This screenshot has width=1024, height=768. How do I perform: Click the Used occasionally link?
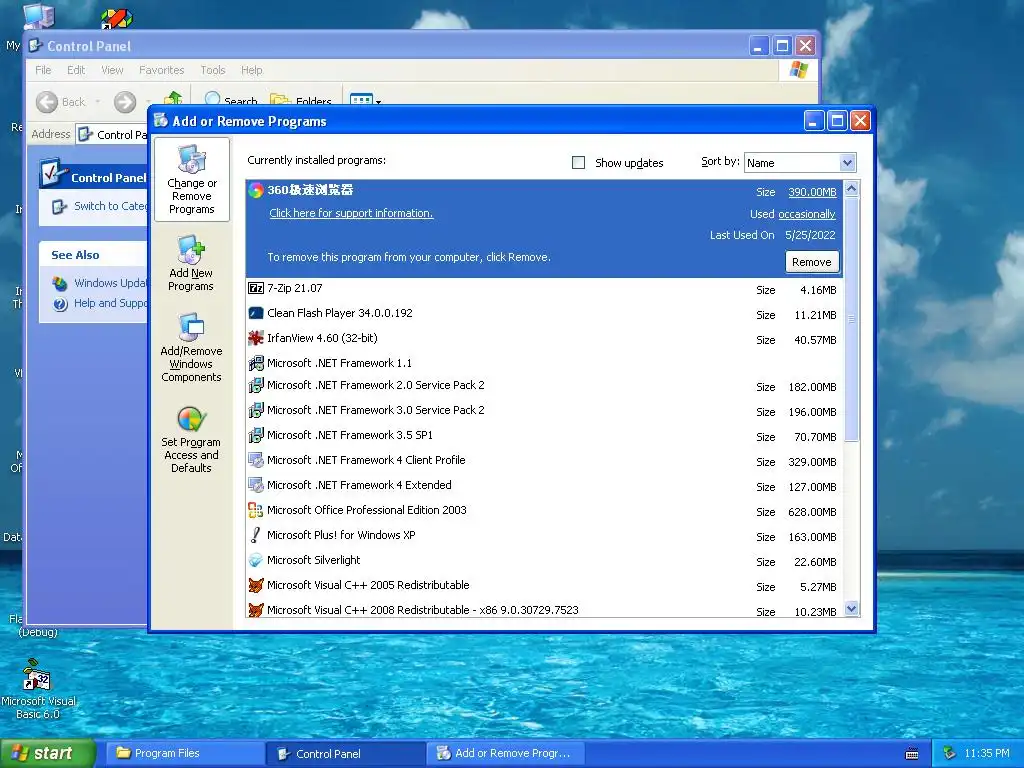[x=807, y=214]
